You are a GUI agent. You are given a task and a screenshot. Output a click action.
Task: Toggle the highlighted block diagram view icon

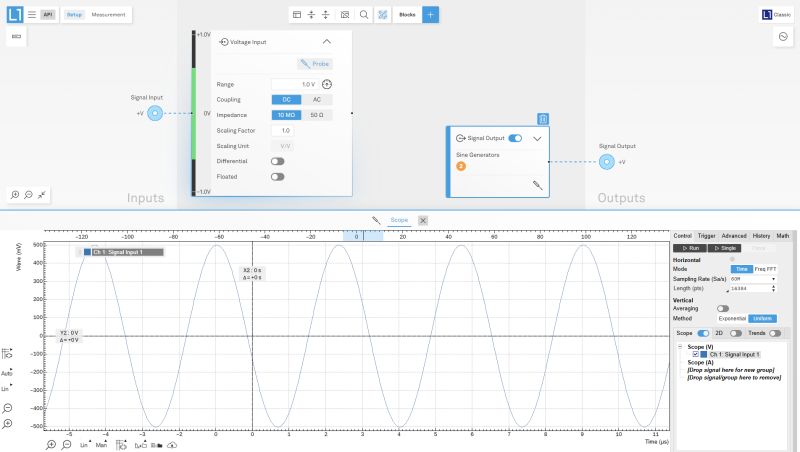pos(383,15)
